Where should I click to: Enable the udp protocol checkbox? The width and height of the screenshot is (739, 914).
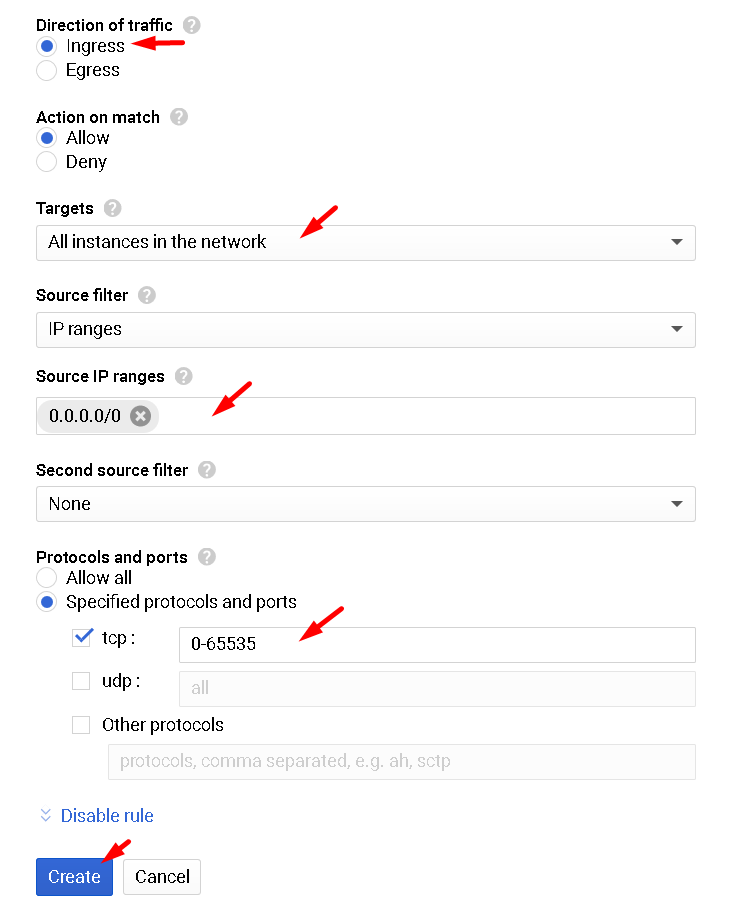[82, 681]
